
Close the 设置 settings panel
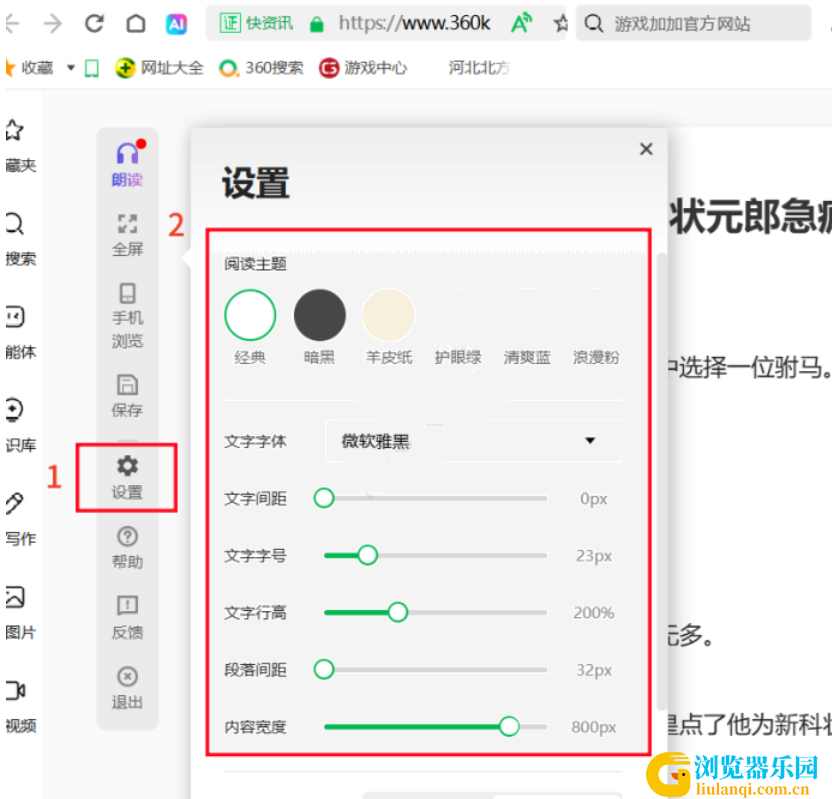coord(646,149)
